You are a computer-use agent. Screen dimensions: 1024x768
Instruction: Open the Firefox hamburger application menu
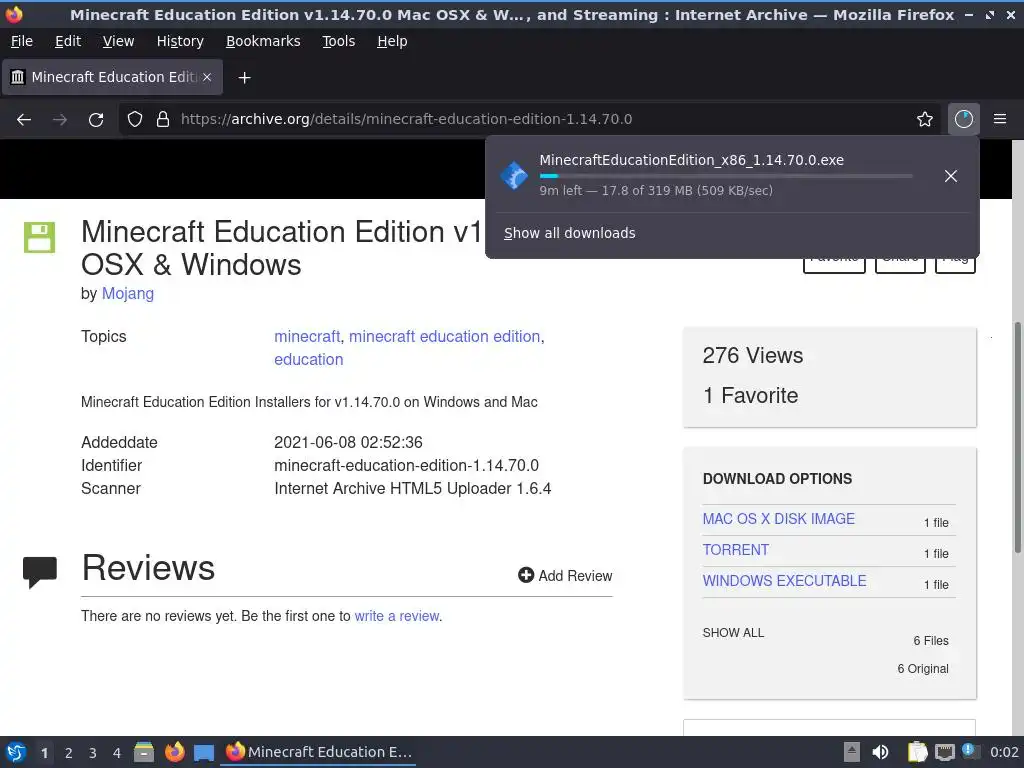click(1000, 119)
